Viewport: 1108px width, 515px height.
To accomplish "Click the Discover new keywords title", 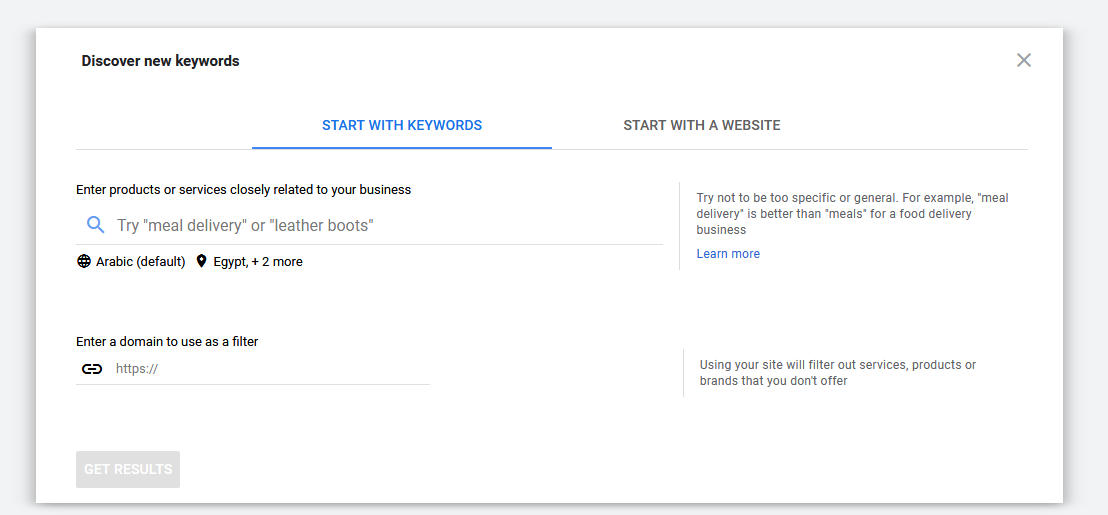I will click(x=160, y=61).
